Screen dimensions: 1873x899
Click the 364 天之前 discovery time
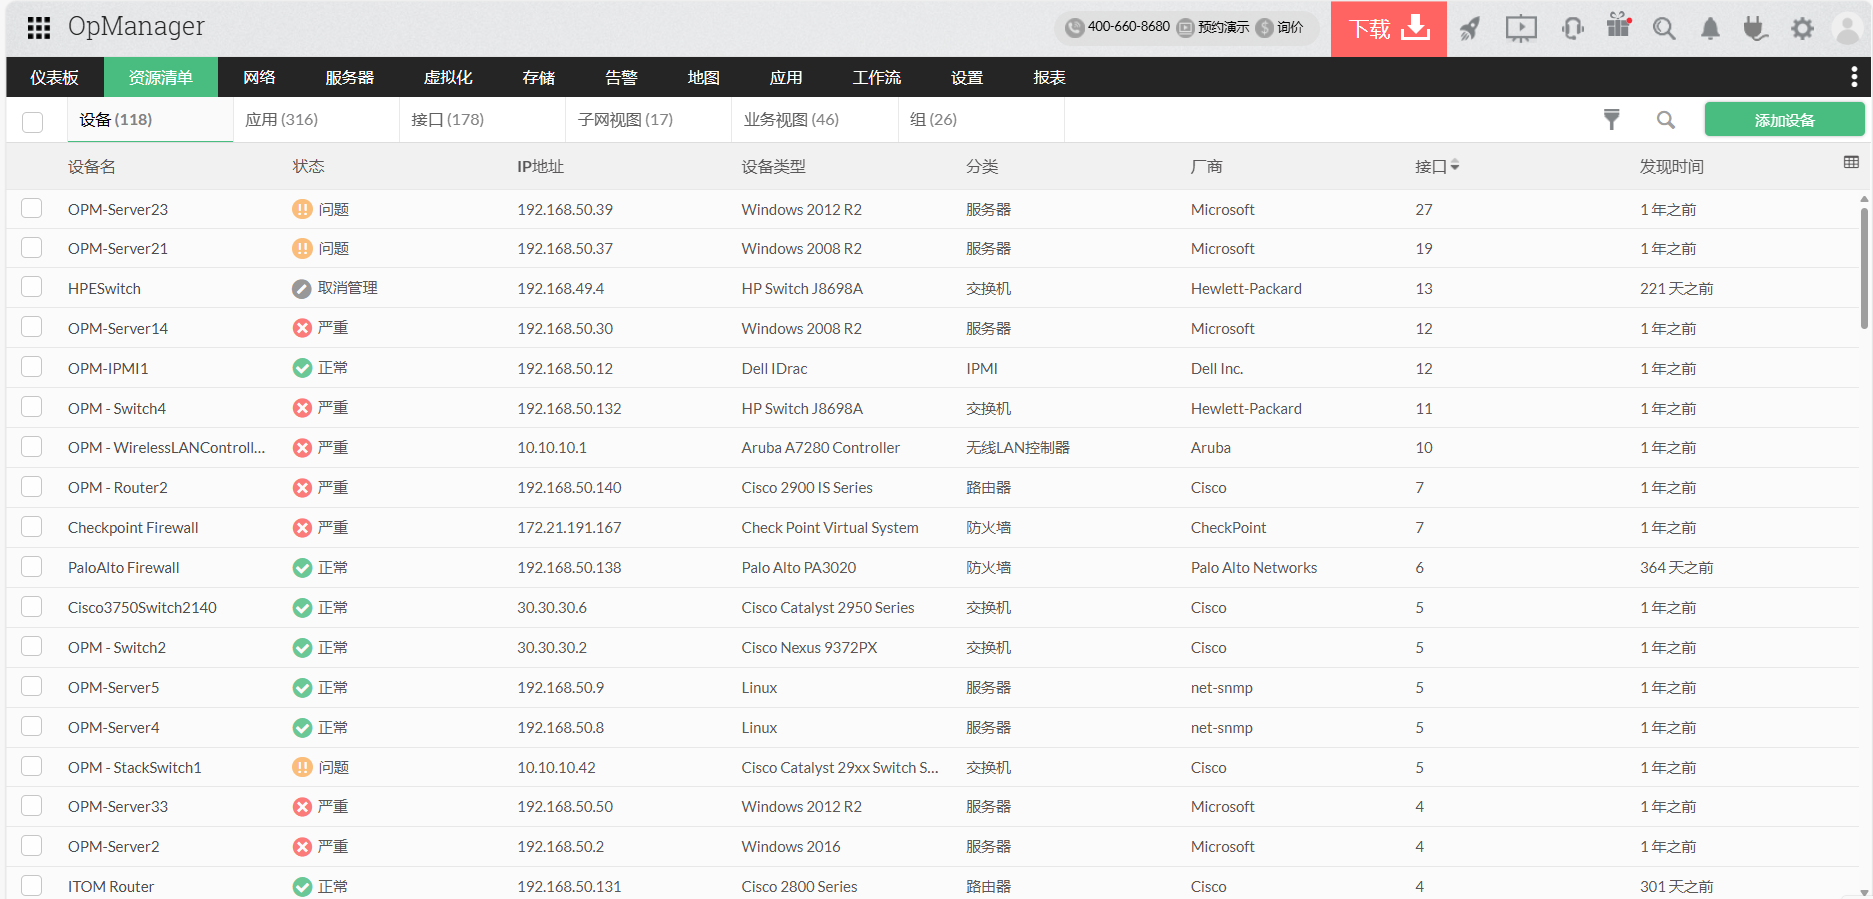[1676, 568]
